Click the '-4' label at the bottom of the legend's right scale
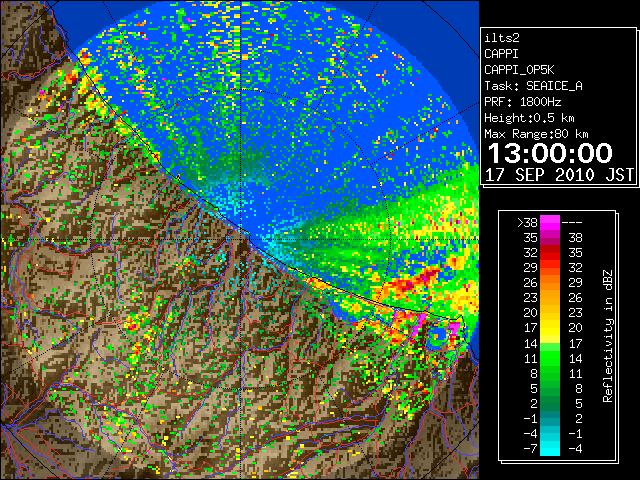 pyautogui.click(x=575, y=449)
